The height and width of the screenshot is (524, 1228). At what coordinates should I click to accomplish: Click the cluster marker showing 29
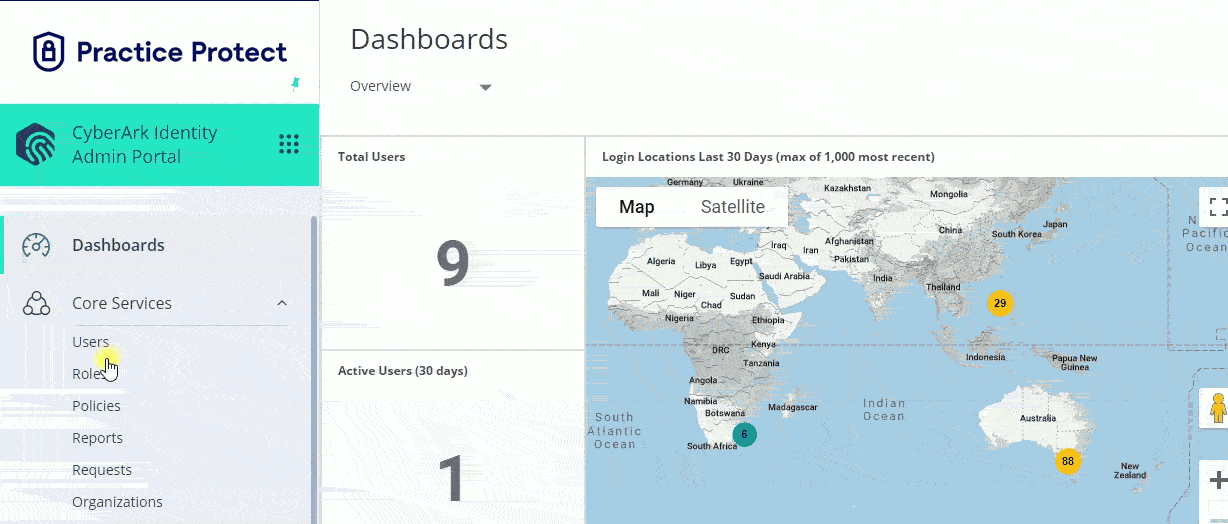click(999, 303)
